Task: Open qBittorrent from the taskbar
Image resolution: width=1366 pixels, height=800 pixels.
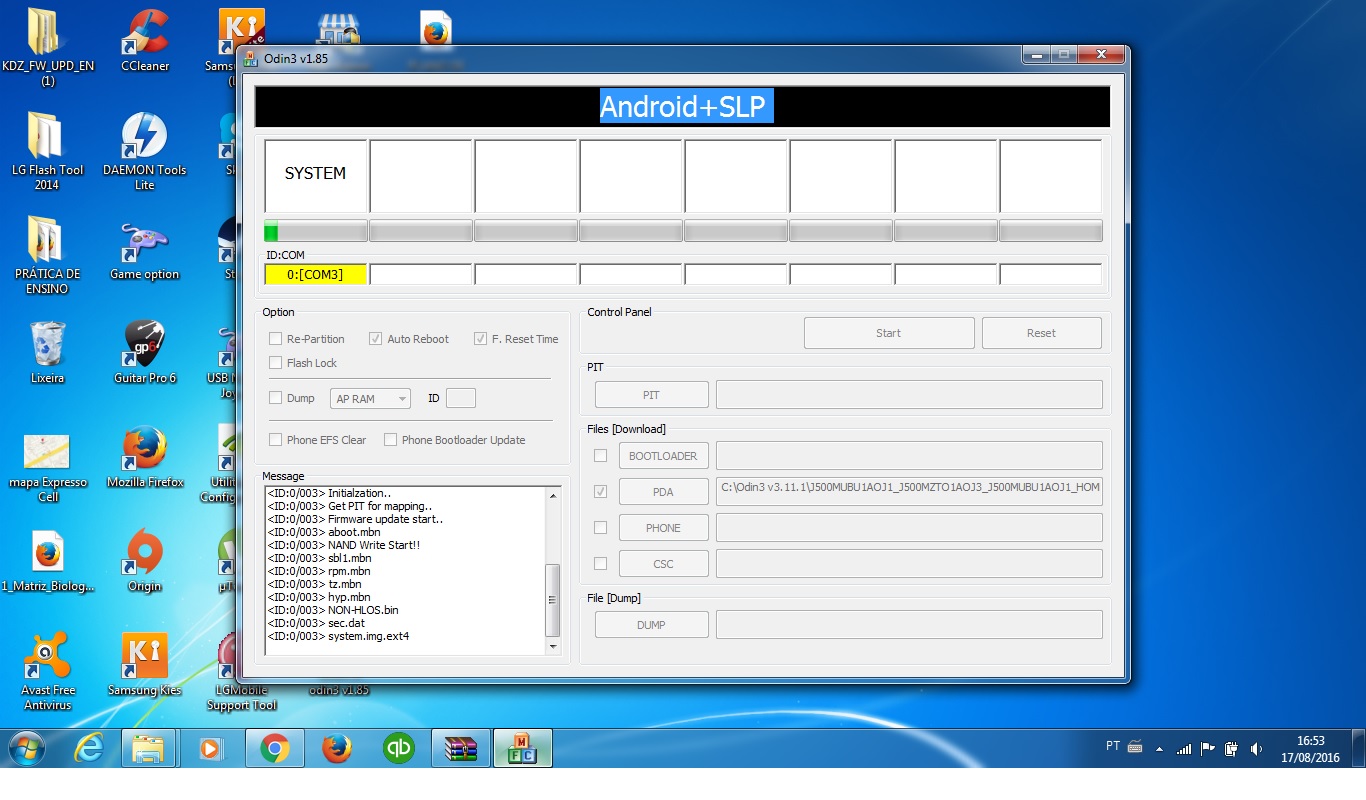Action: 399,748
